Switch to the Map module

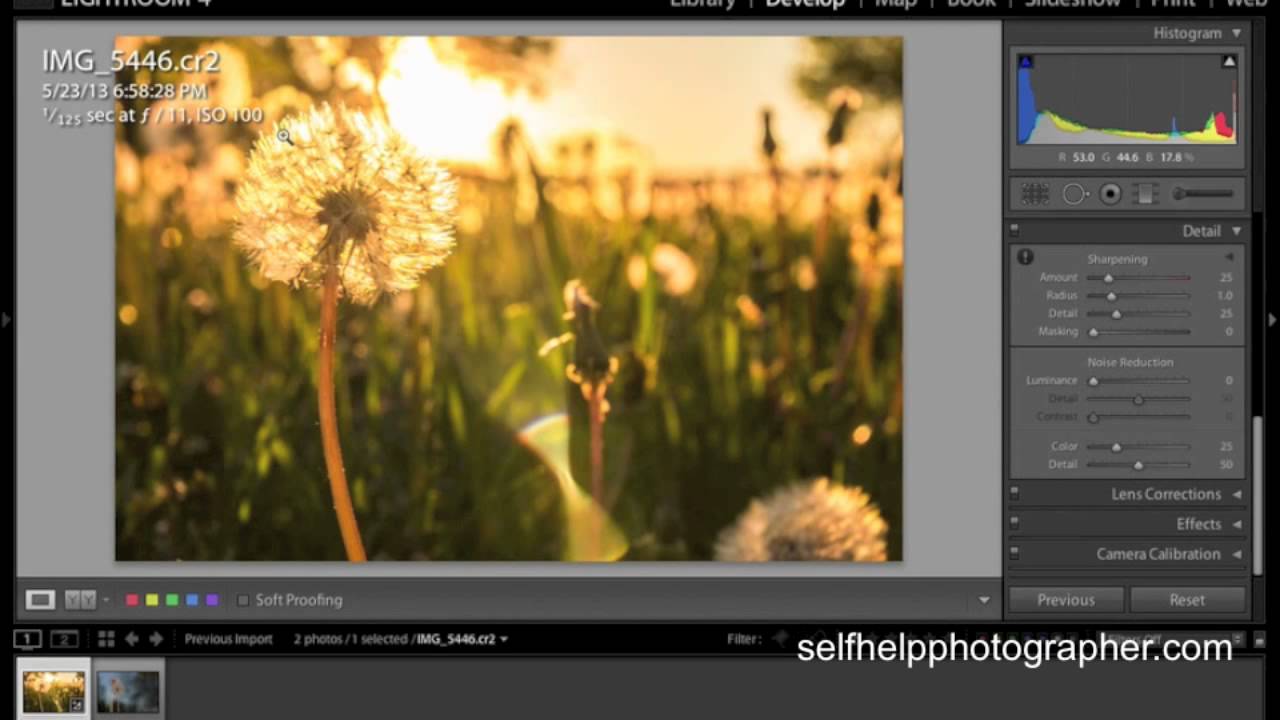click(x=896, y=4)
